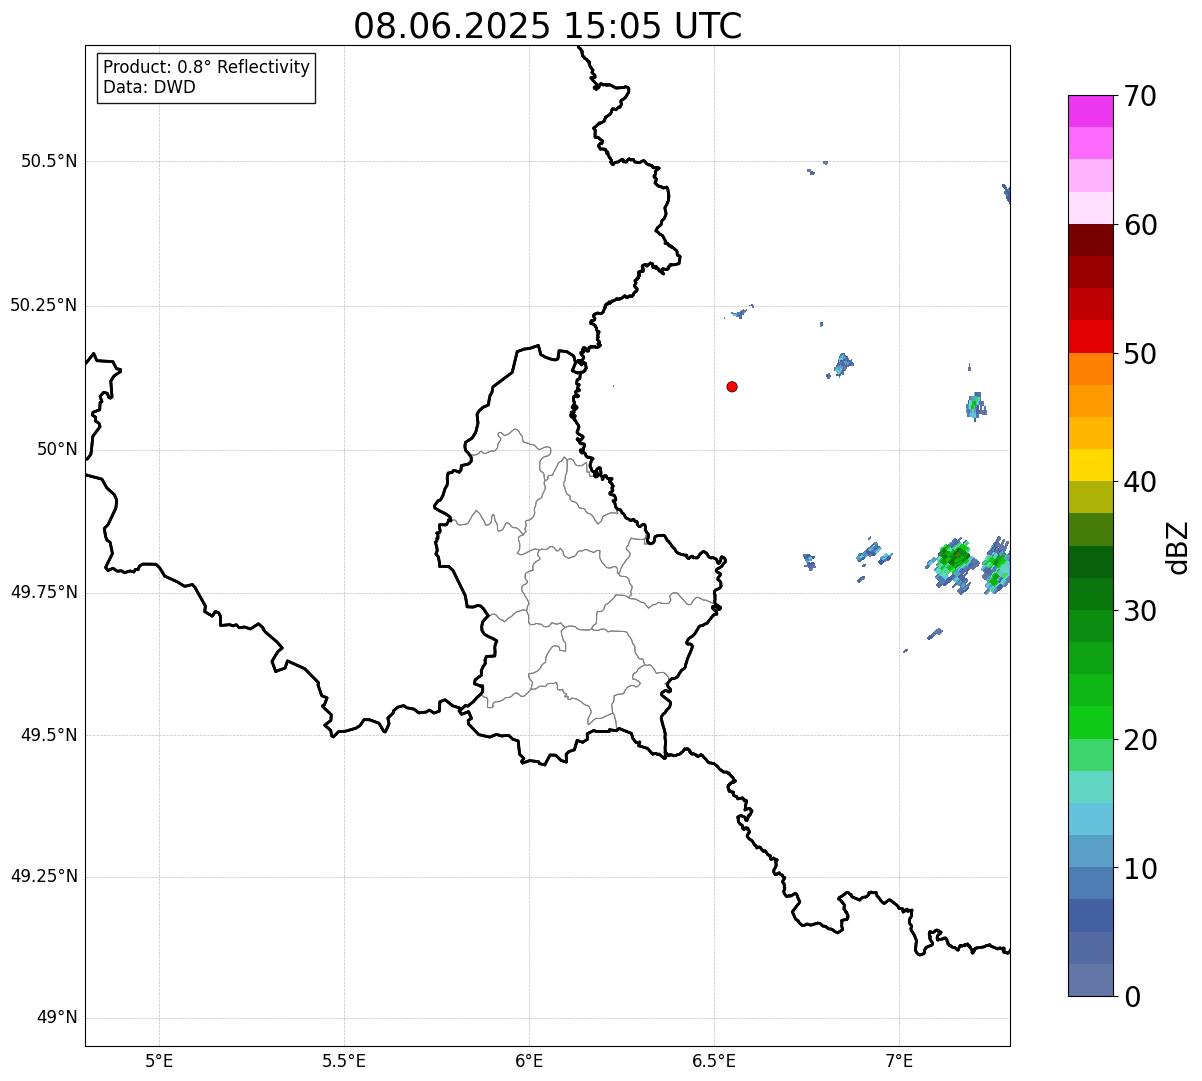Click the 5.5°E longitude tick label
This screenshot has width=1202, height=1081.
tap(344, 1061)
